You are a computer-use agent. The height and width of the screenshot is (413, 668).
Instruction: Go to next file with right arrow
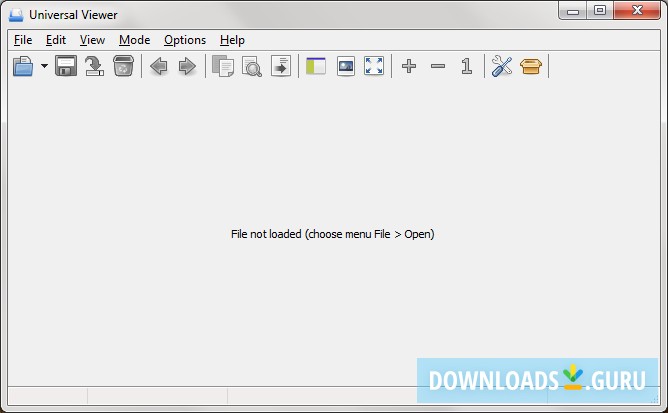point(187,66)
